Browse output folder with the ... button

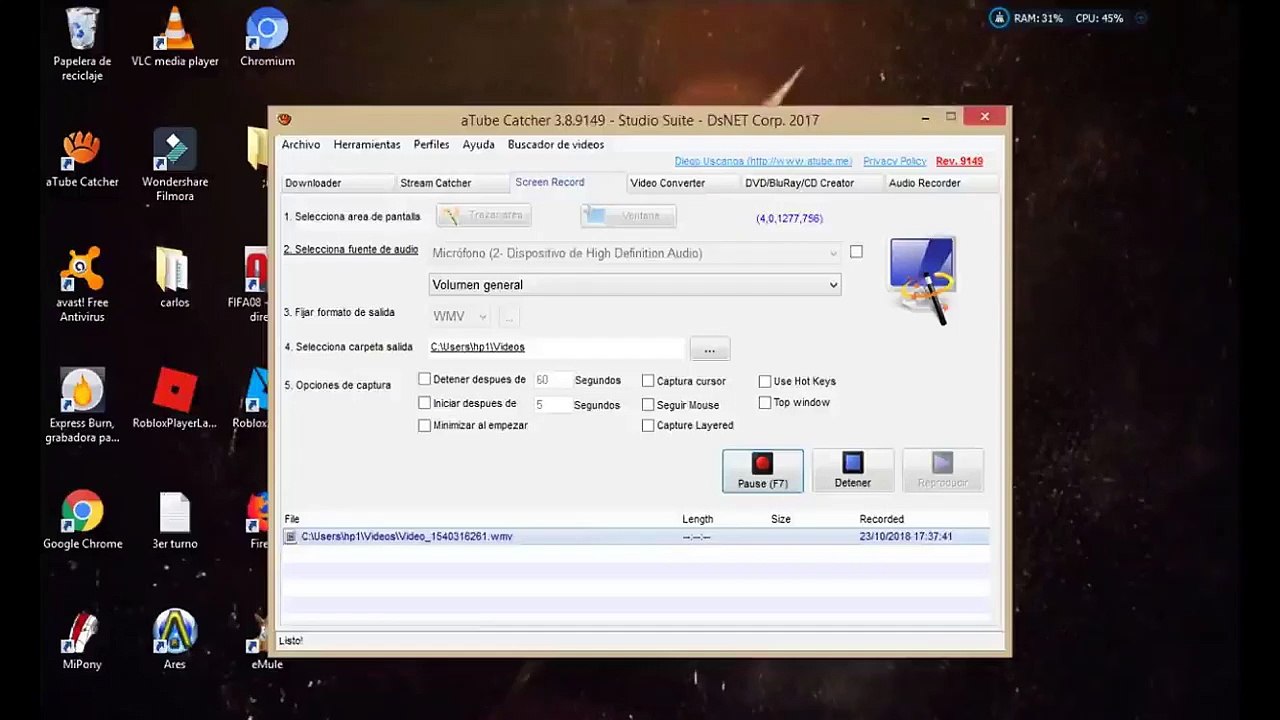pos(709,349)
